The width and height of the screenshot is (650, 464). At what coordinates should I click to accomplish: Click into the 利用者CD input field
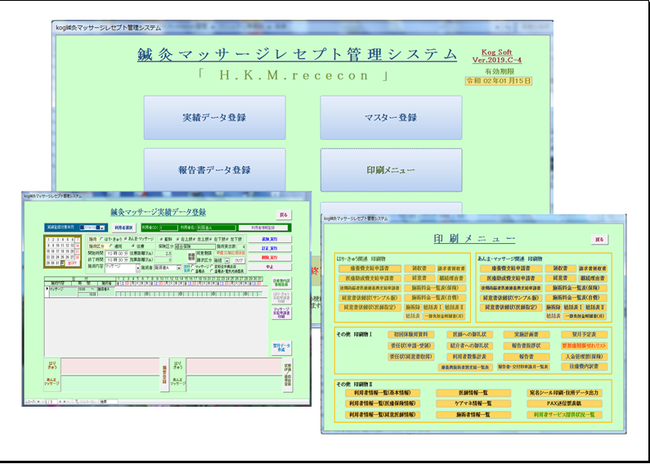click(x=169, y=228)
